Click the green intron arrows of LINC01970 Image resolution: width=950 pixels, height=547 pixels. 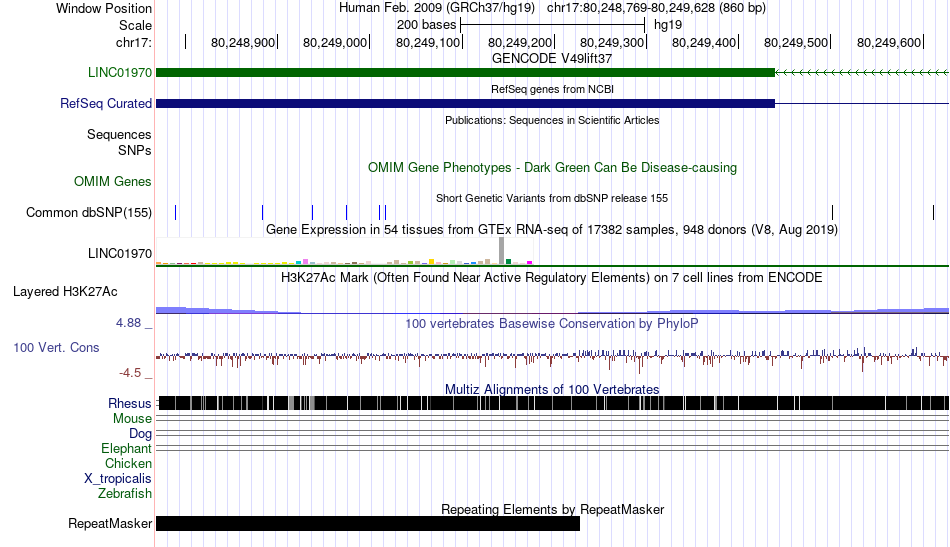pyautogui.click(x=862, y=73)
